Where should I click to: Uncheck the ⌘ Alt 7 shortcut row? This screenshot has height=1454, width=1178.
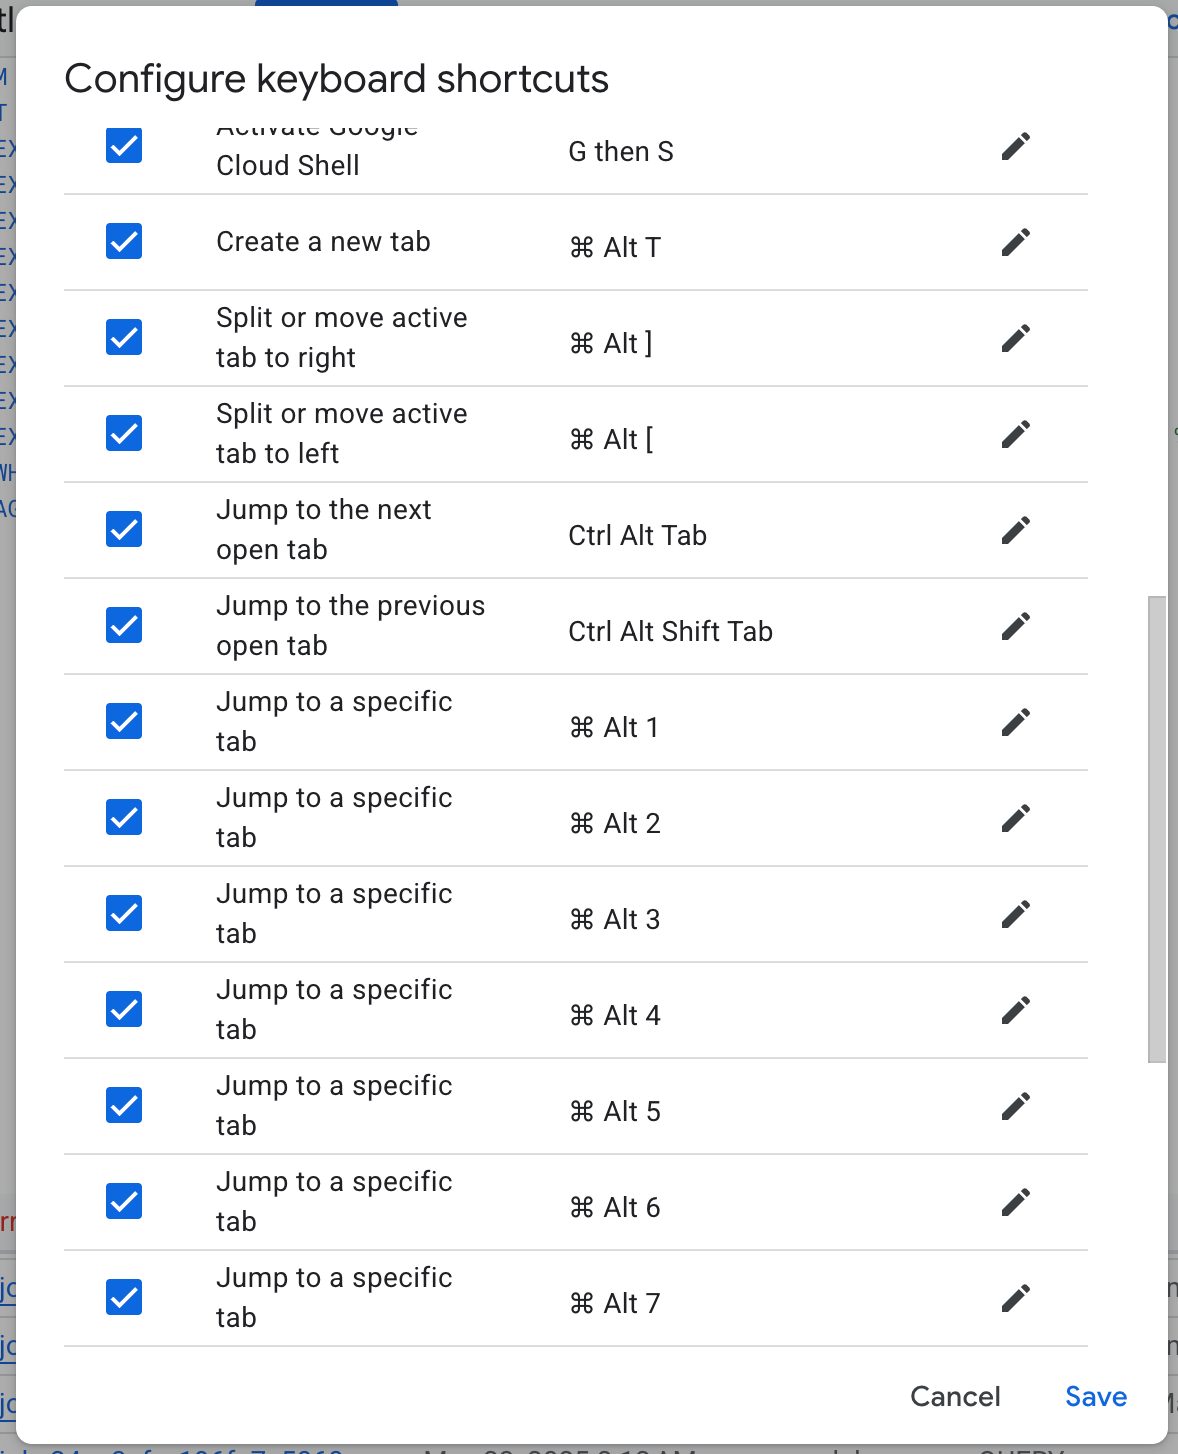124,1297
